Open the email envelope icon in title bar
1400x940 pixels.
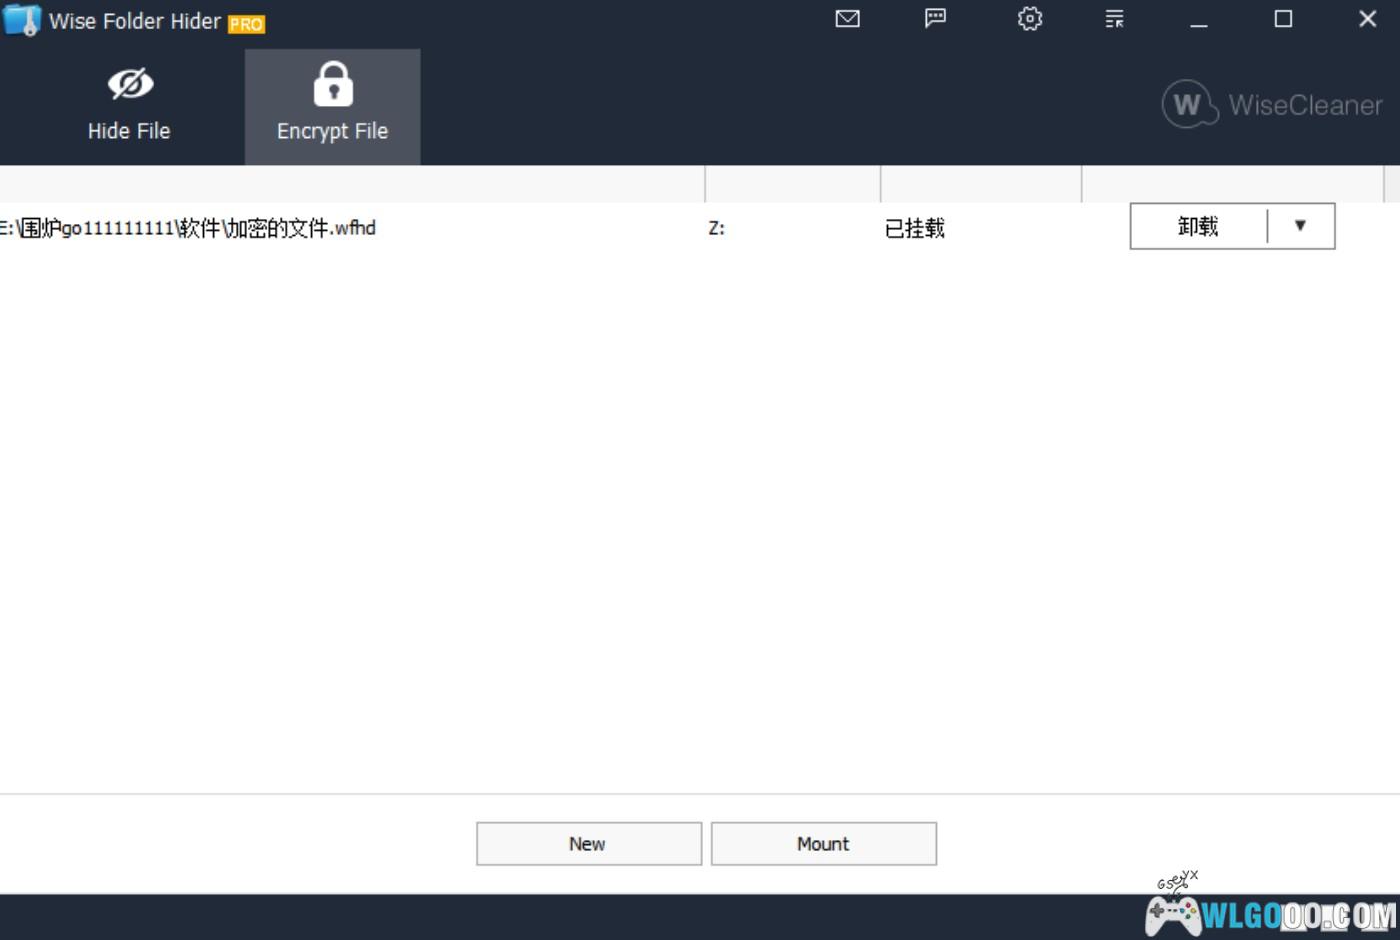click(x=847, y=19)
